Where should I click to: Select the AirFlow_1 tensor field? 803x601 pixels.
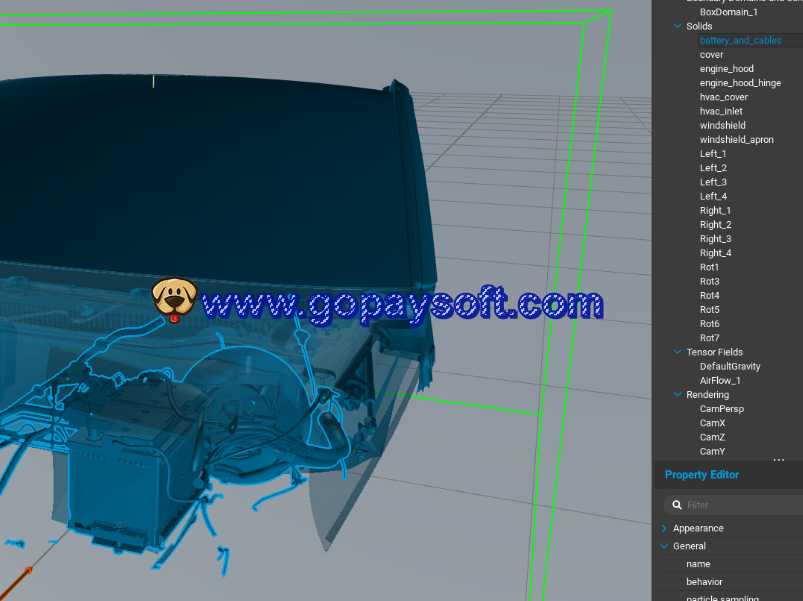click(x=719, y=381)
